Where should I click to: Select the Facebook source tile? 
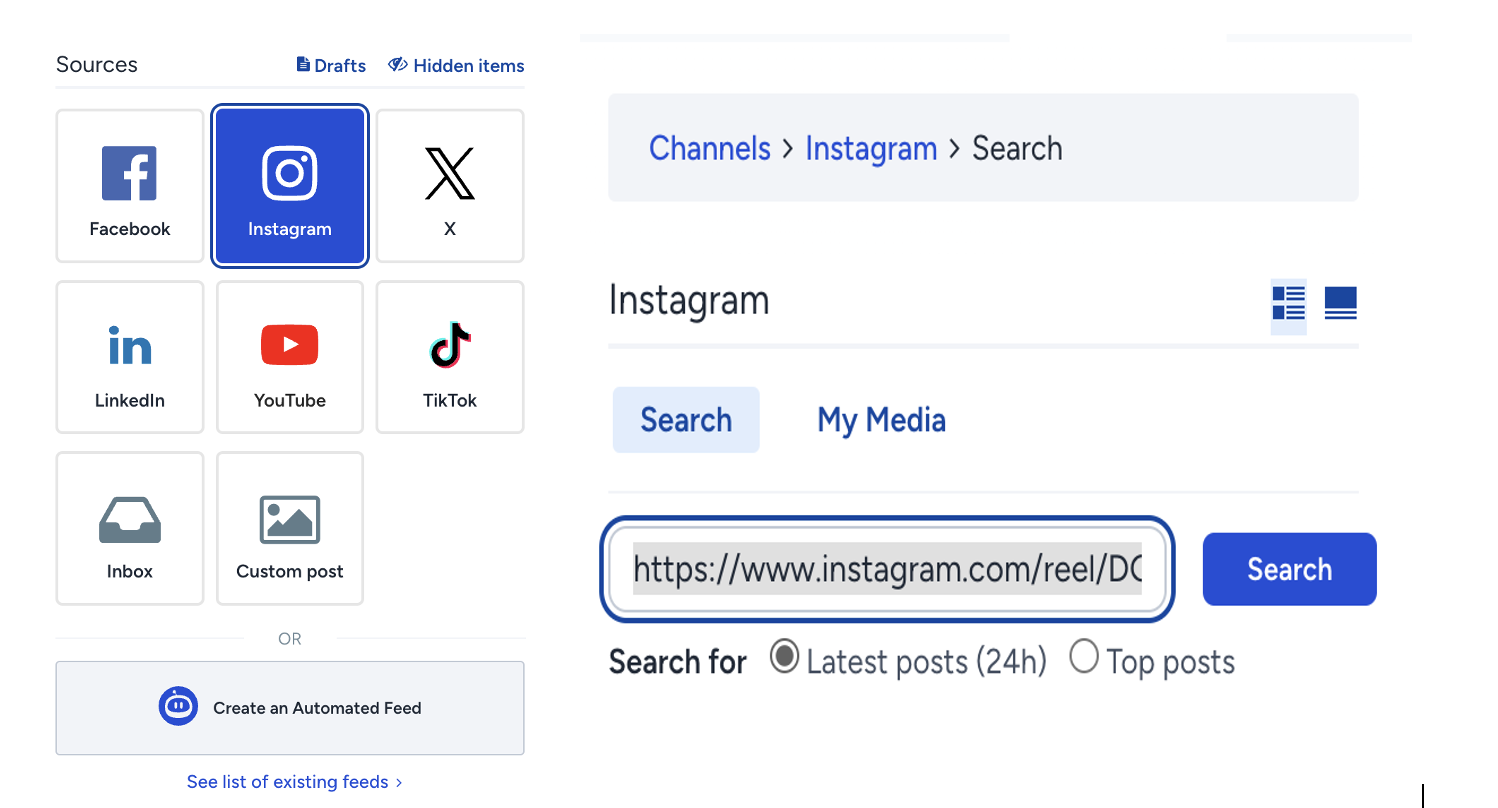tap(130, 186)
